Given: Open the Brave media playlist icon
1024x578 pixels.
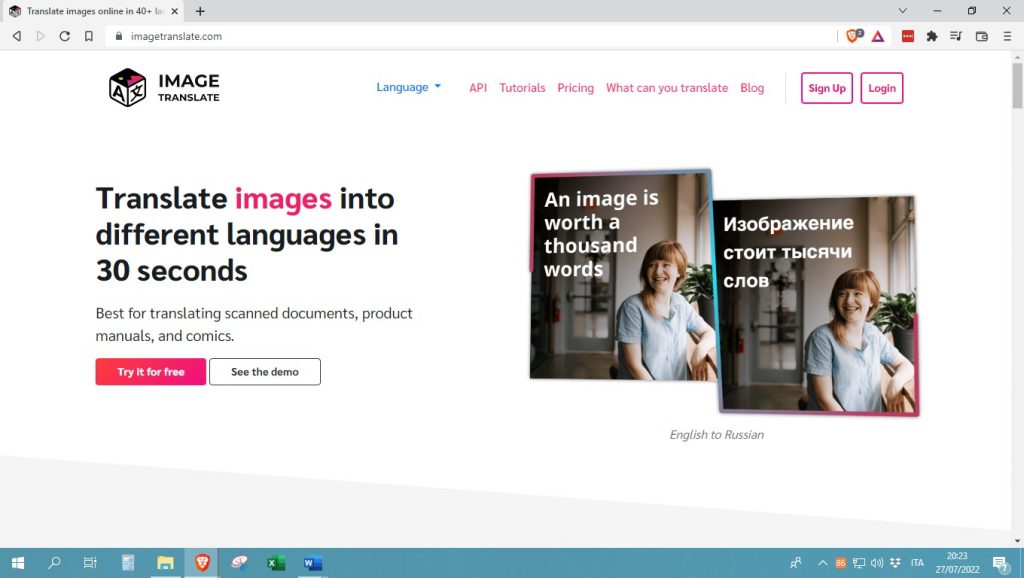Looking at the screenshot, I should click(x=956, y=36).
